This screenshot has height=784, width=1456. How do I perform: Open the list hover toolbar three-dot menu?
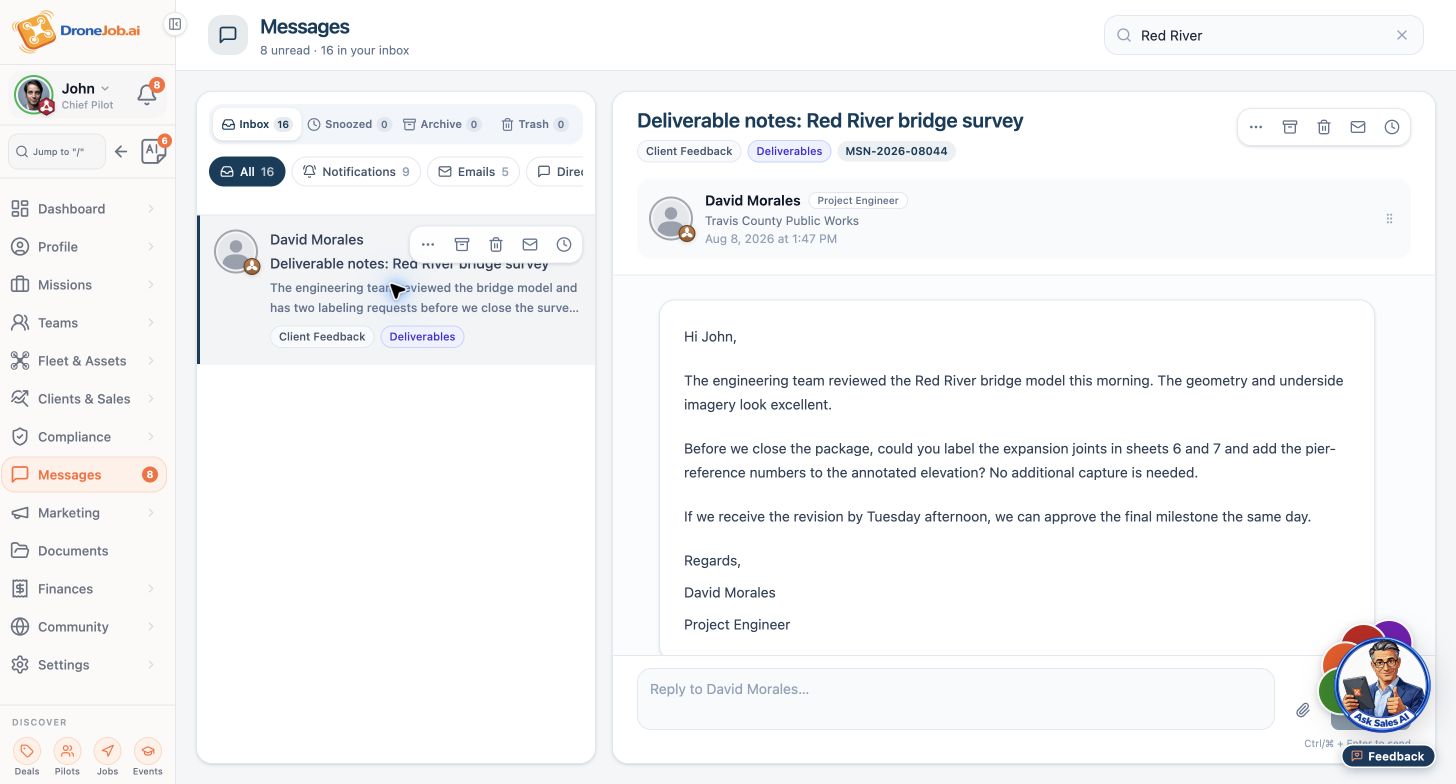(428, 244)
